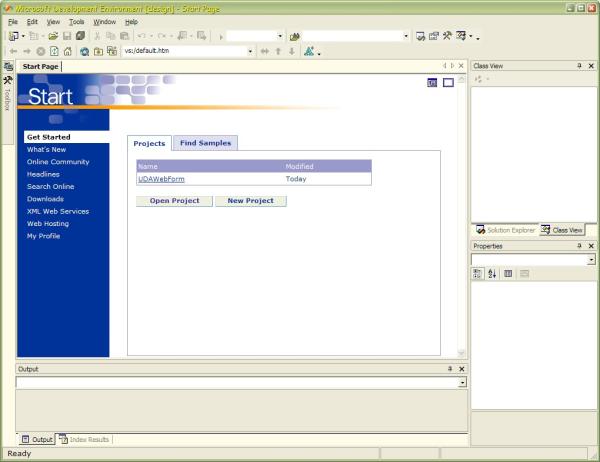Click the Add to Favorites icon
The width and height of the screenshot is (600, 462).
pos(112,51)
